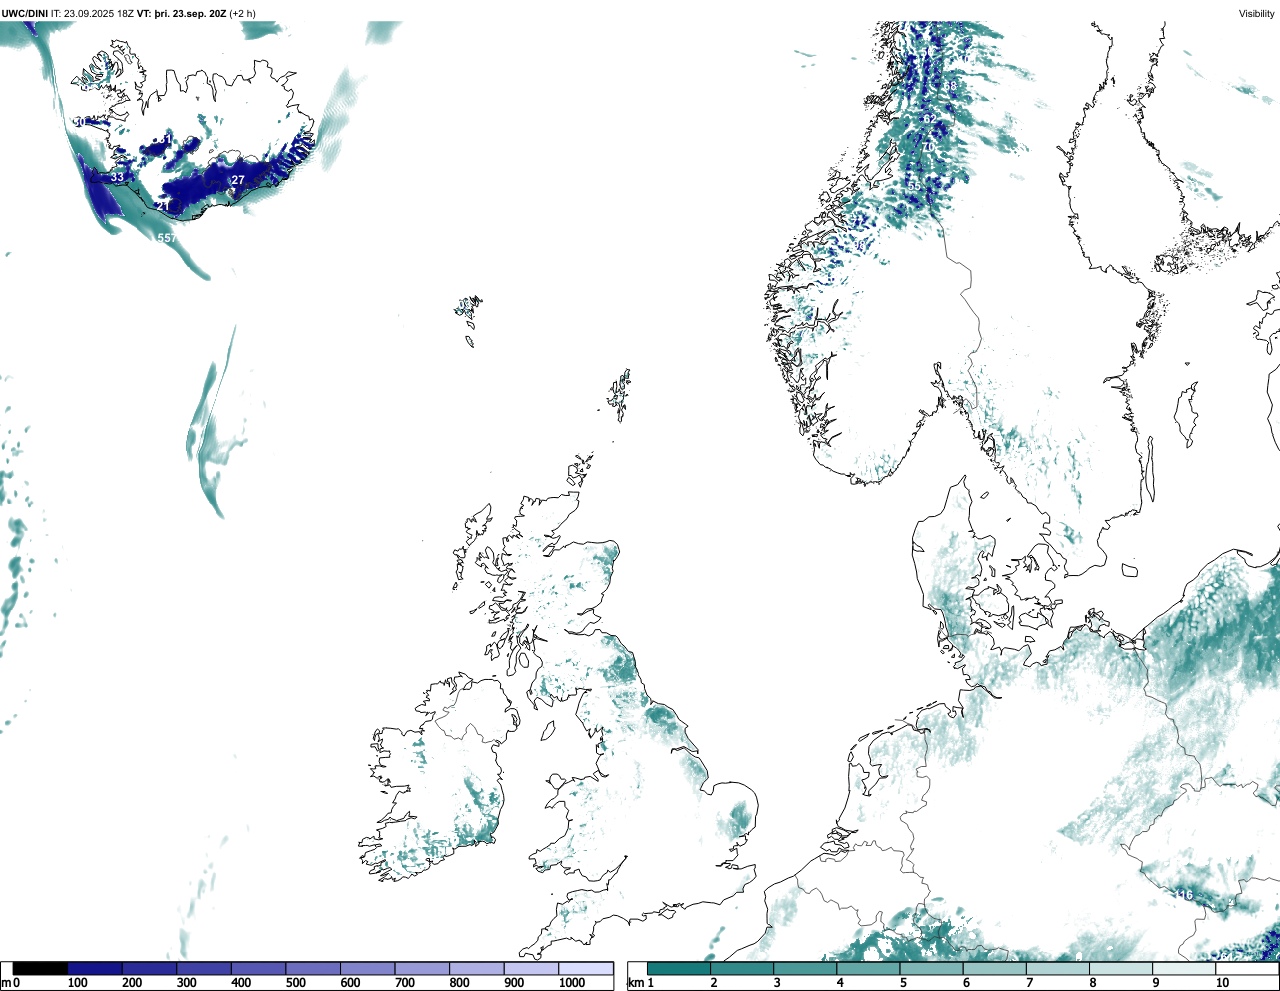Click the 'm' unit label of the metre scale

pos(5,983)
